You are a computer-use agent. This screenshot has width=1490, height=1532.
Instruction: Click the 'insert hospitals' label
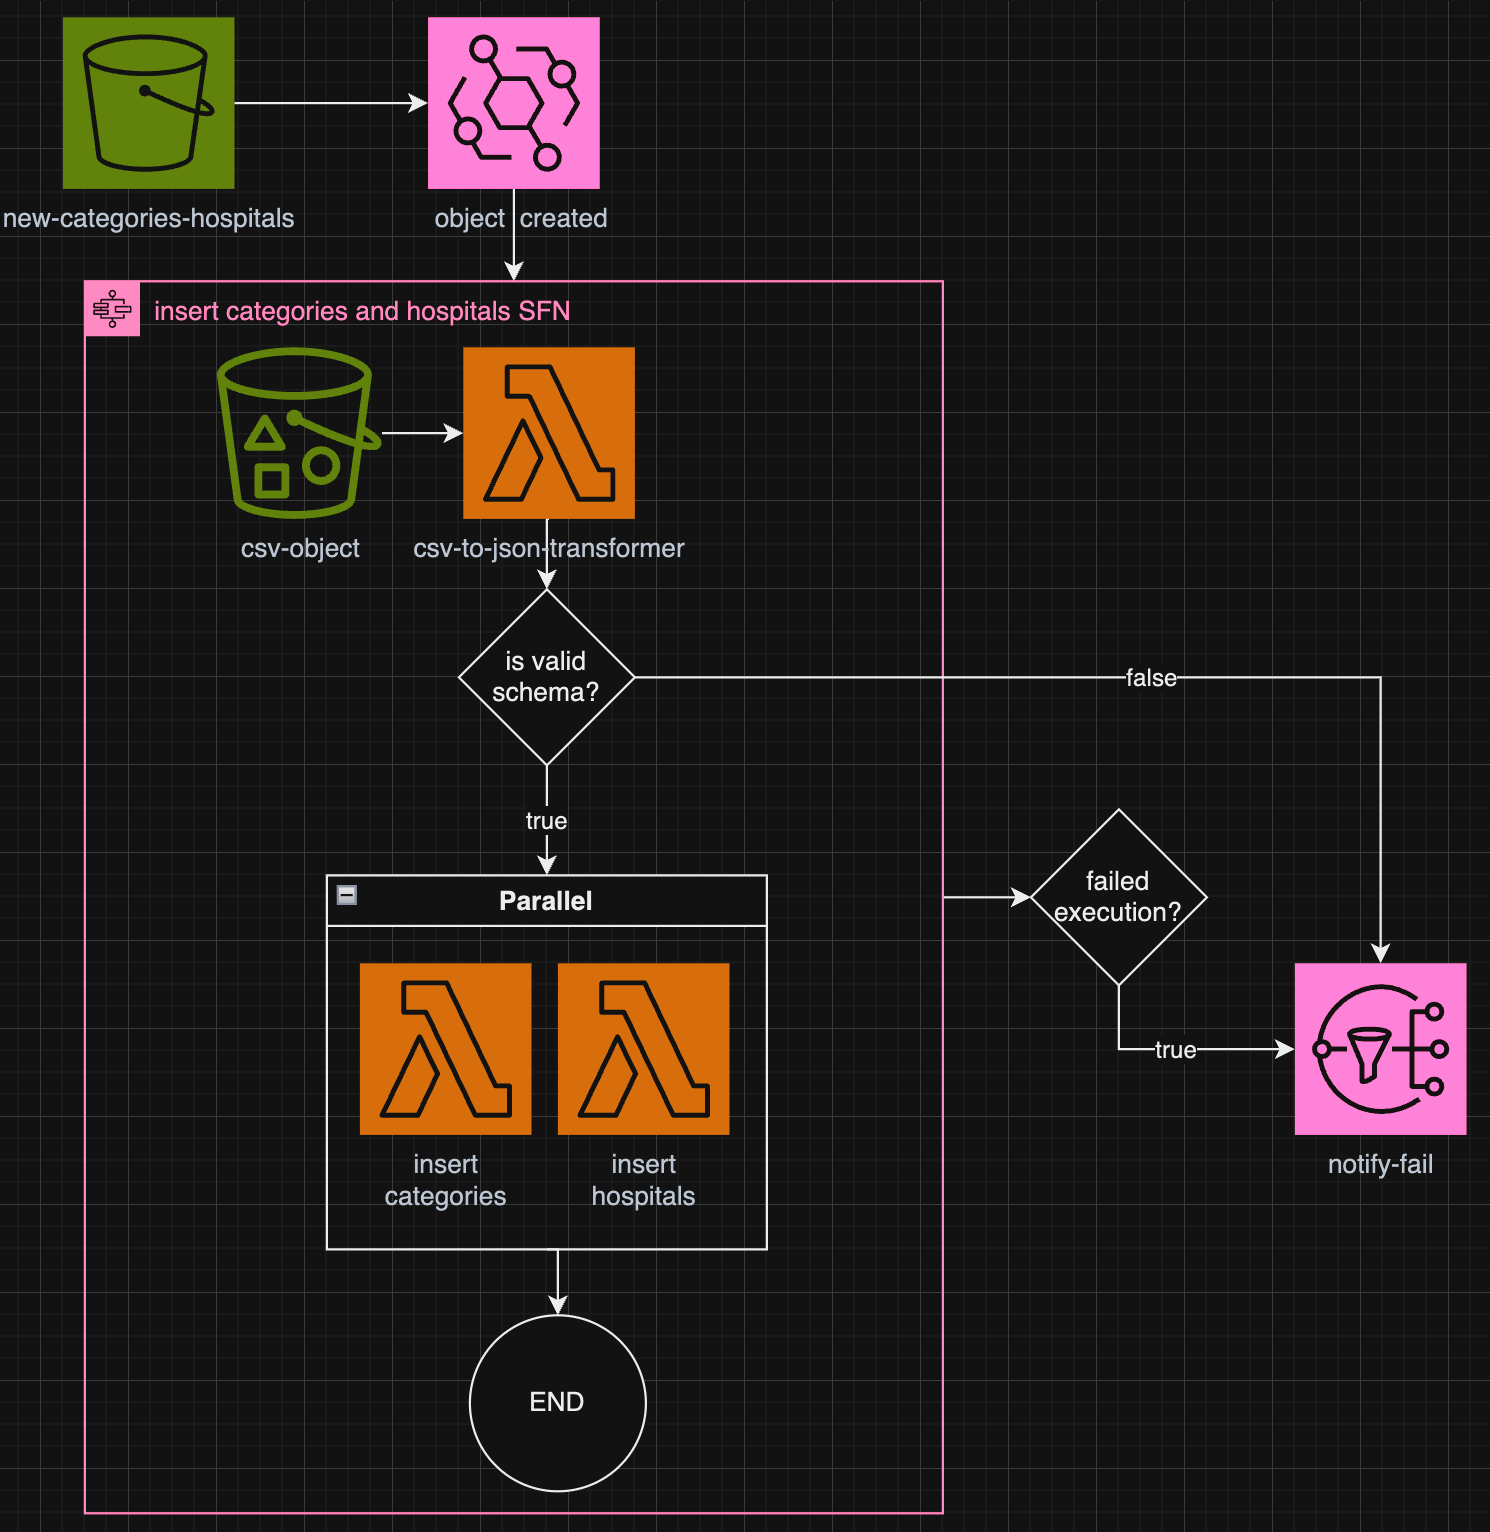(644, 1180)
